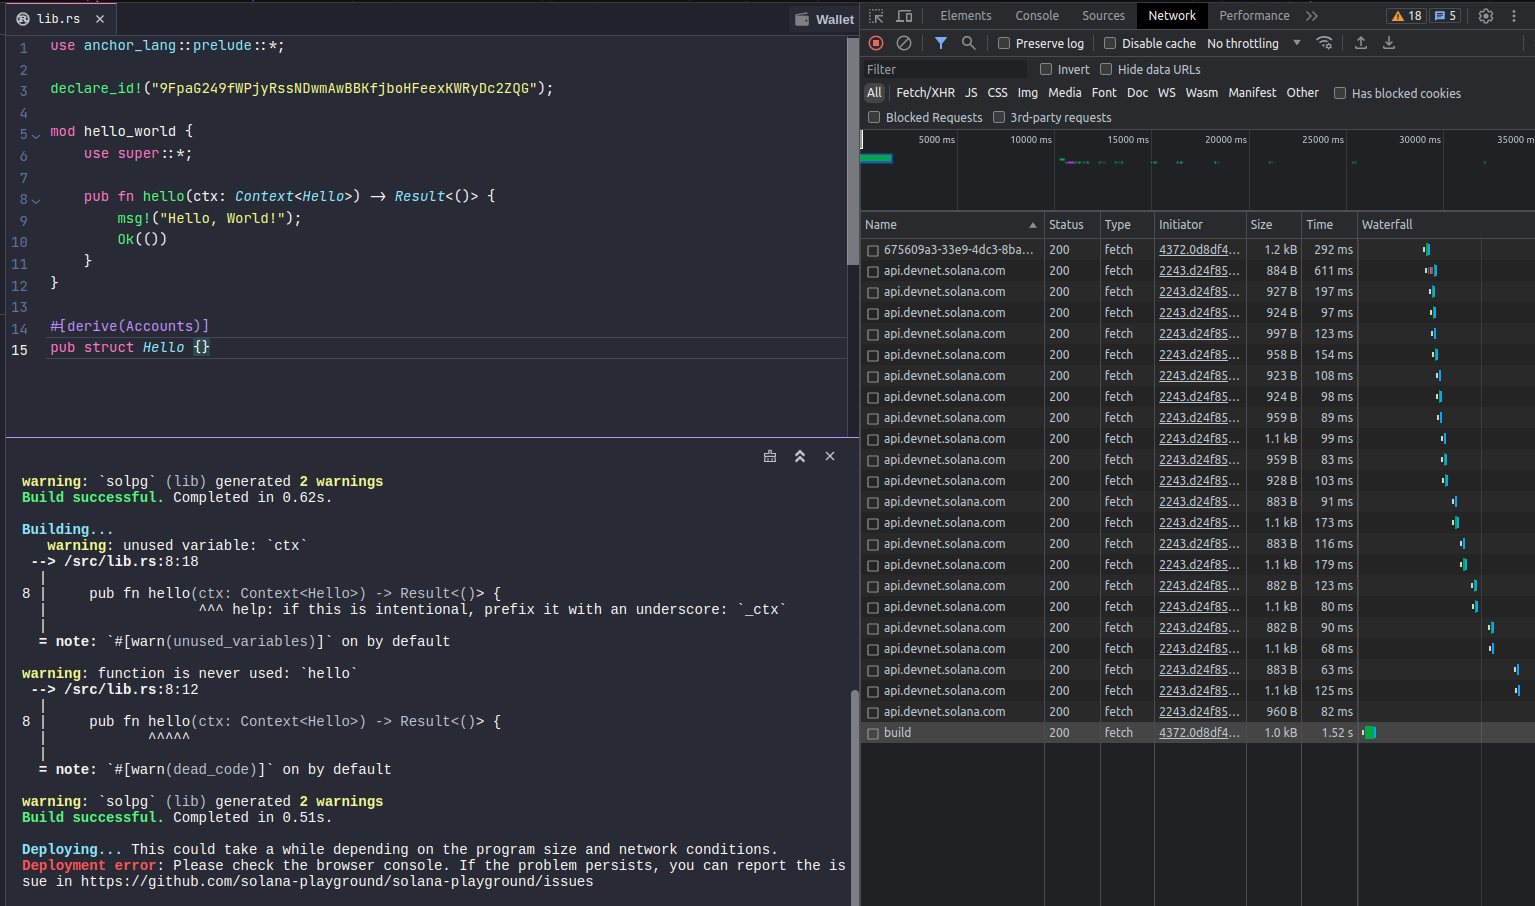Open network conditions via the wifi icon
Image resolution: width=1535 pixels, height=906 pixels.
[x=1326, y=43]
